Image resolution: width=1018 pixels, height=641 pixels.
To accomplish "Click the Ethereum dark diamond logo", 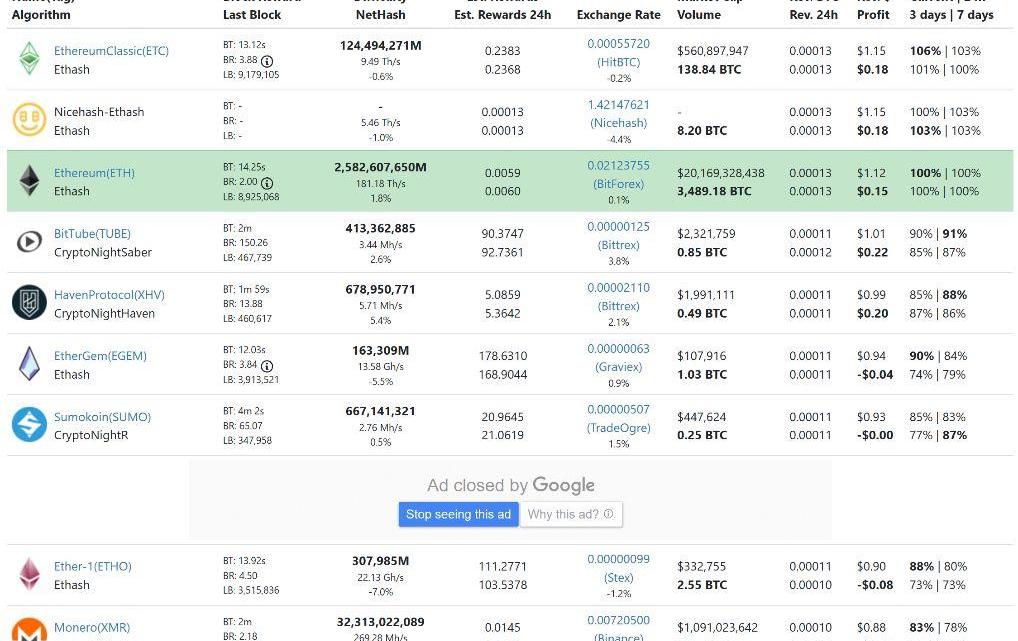I will (29, 181).
